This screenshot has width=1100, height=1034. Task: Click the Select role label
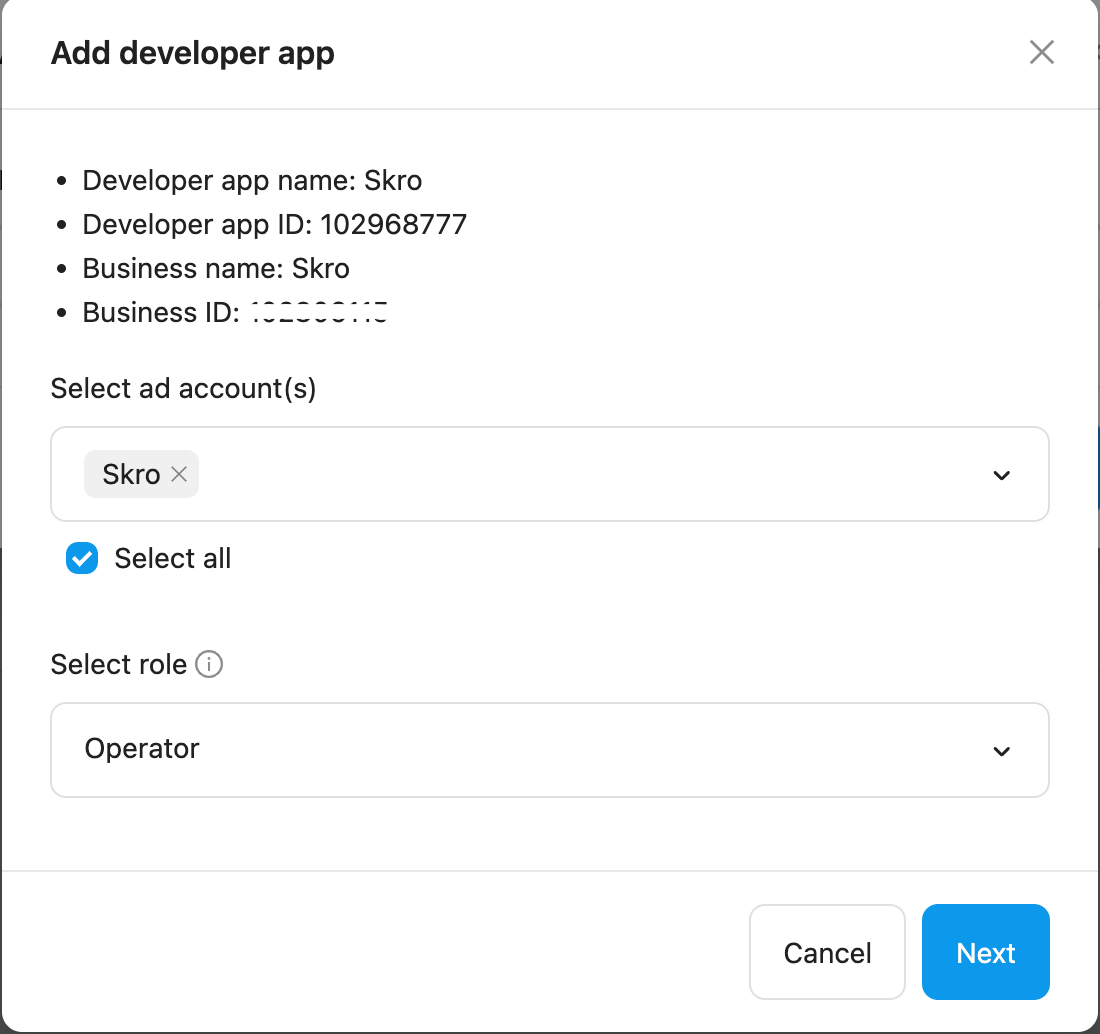click(x=119, y=664)
